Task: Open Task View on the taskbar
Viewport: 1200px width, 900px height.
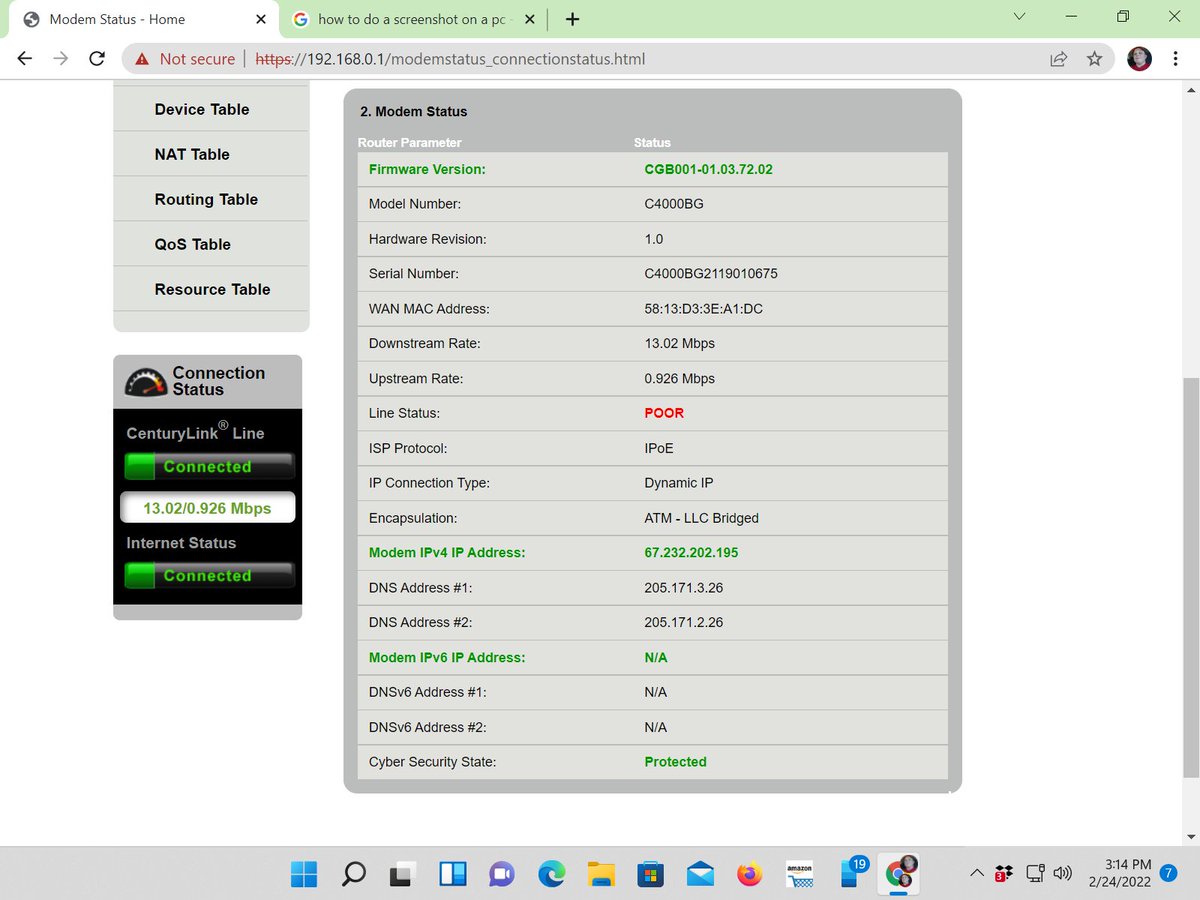Action: 403,874
